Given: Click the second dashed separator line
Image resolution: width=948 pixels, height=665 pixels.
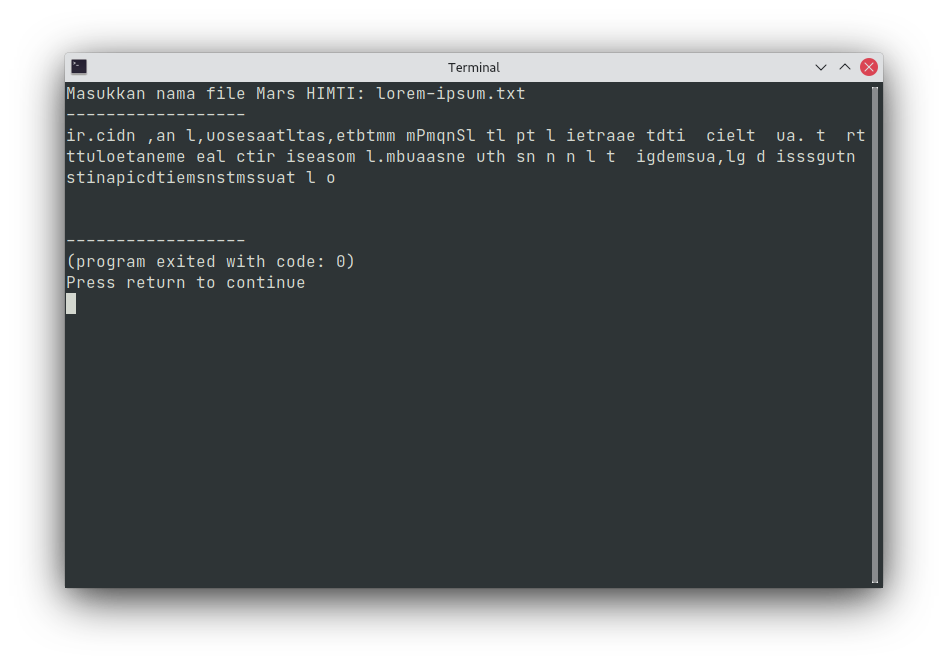Looking at the screenshot, I should click(x=156, y=241).
